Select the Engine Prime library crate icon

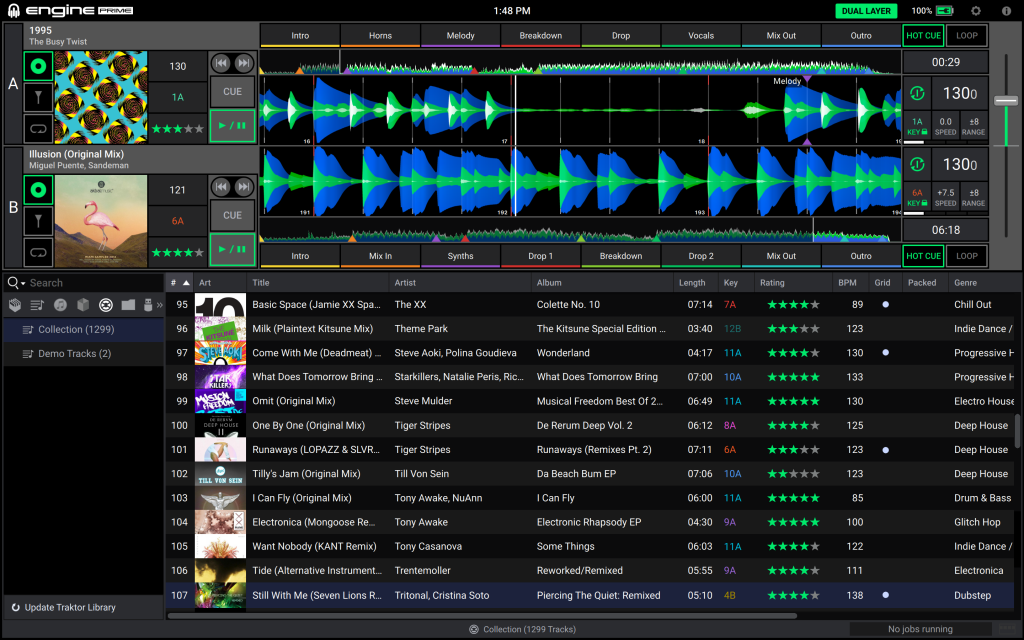[15, 305]
